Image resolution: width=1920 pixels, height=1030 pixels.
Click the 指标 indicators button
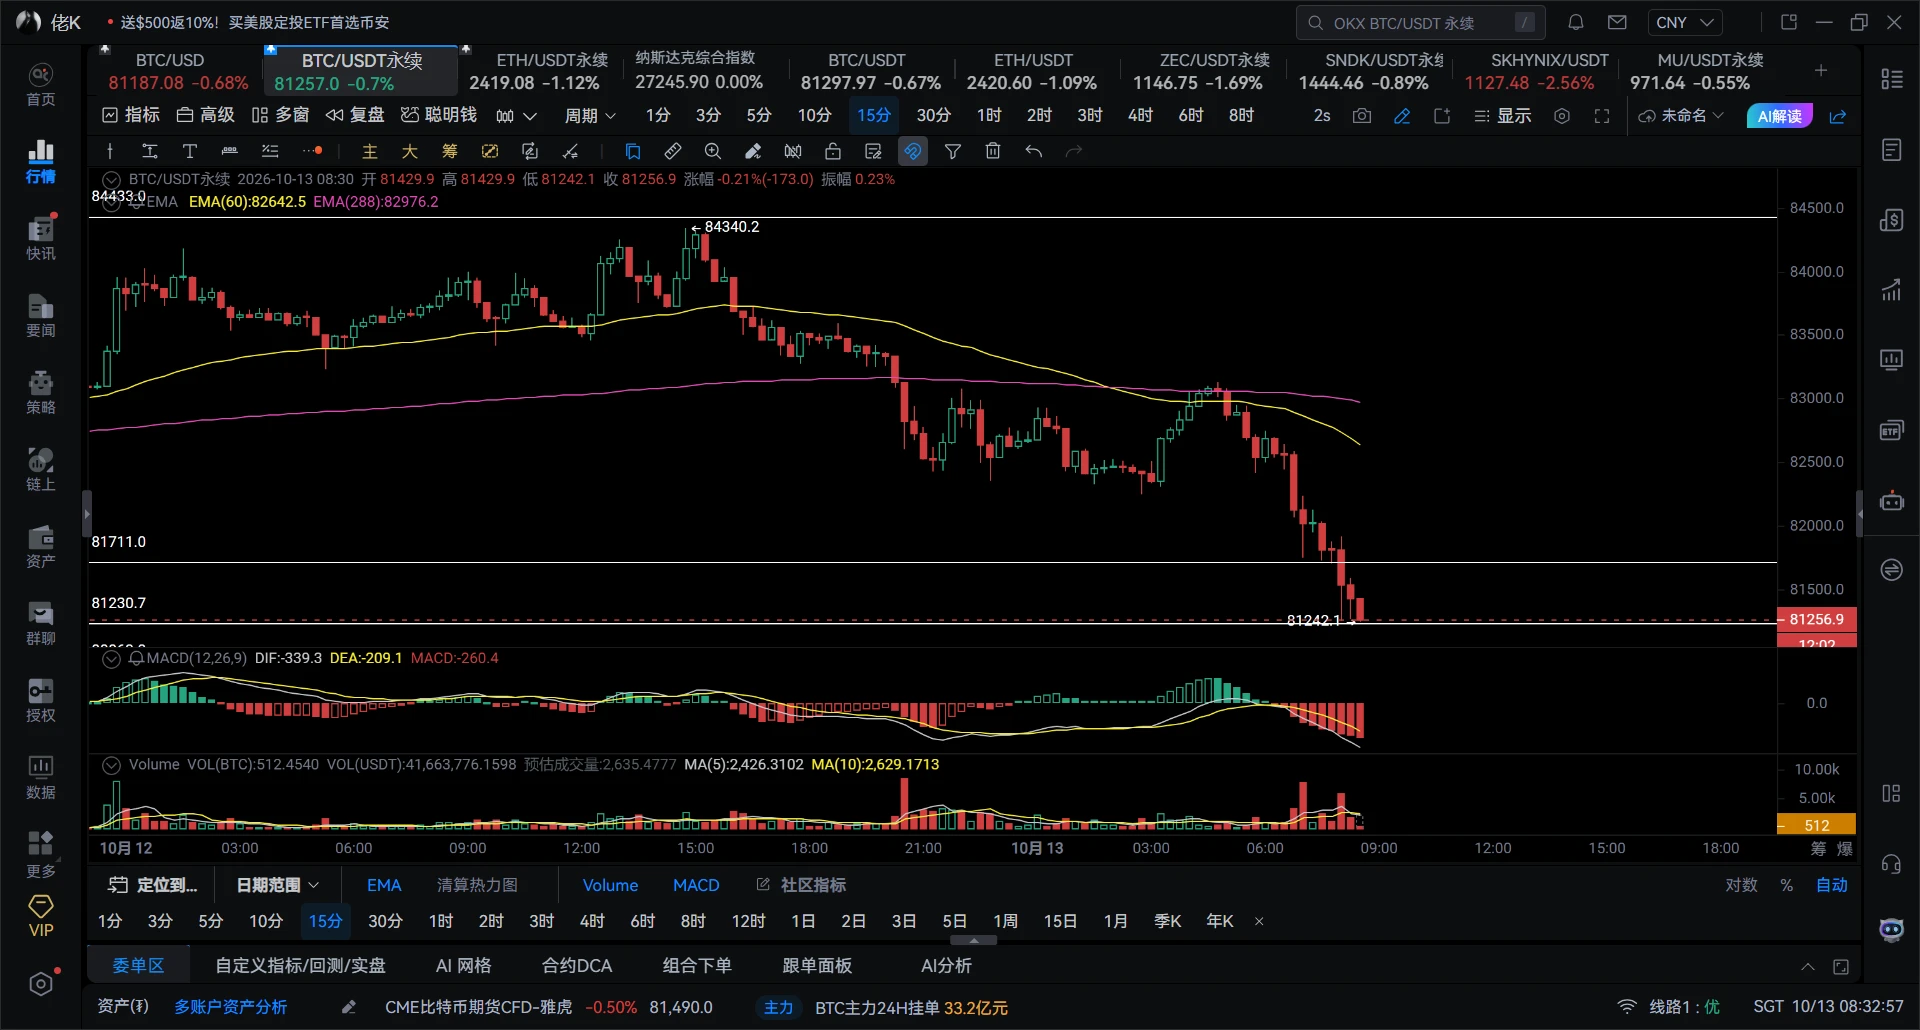point(131,116)
